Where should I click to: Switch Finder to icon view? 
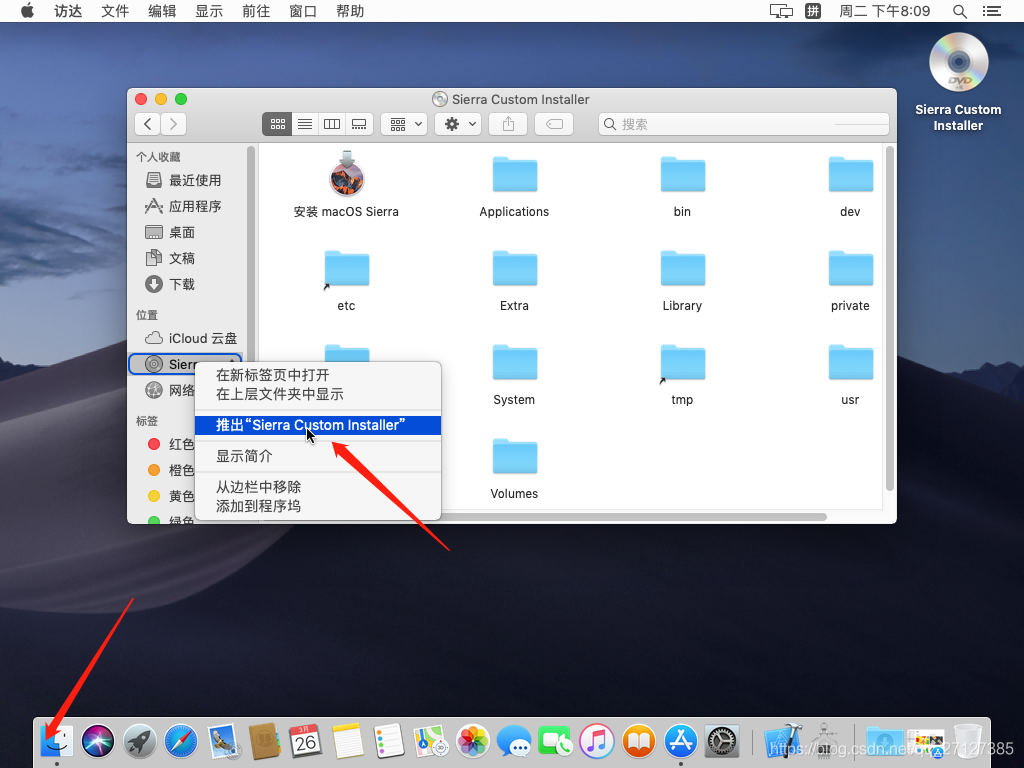(x=277, y=124)
